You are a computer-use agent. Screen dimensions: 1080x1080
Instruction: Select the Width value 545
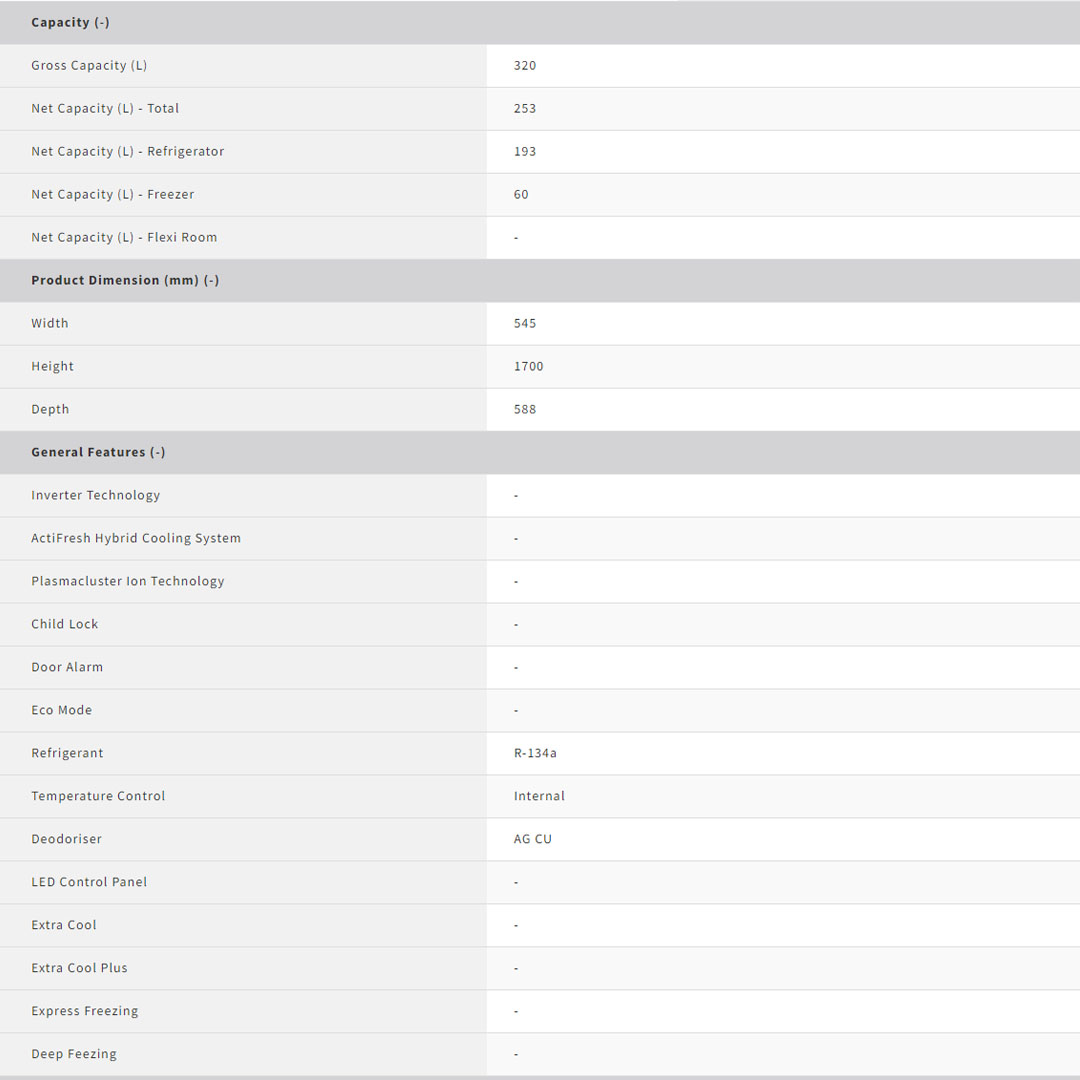click(x=525, y=323)
